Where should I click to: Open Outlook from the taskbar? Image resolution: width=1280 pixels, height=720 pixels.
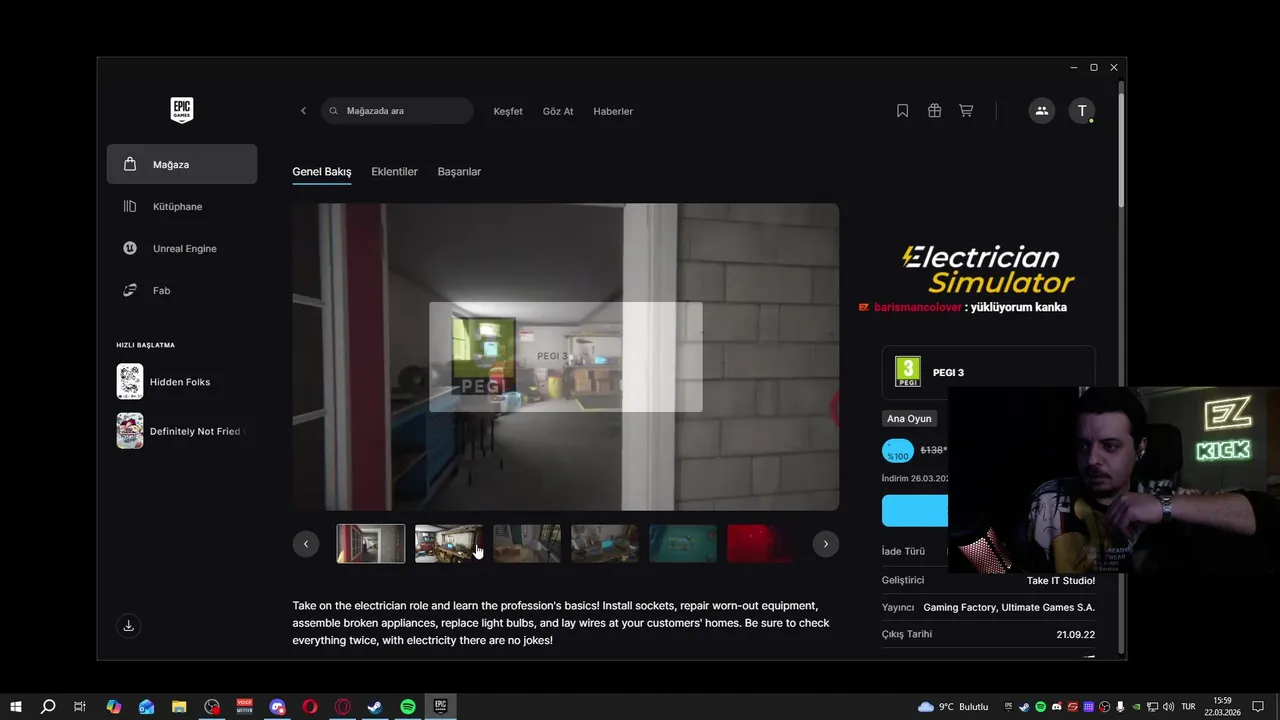[147, 707]
